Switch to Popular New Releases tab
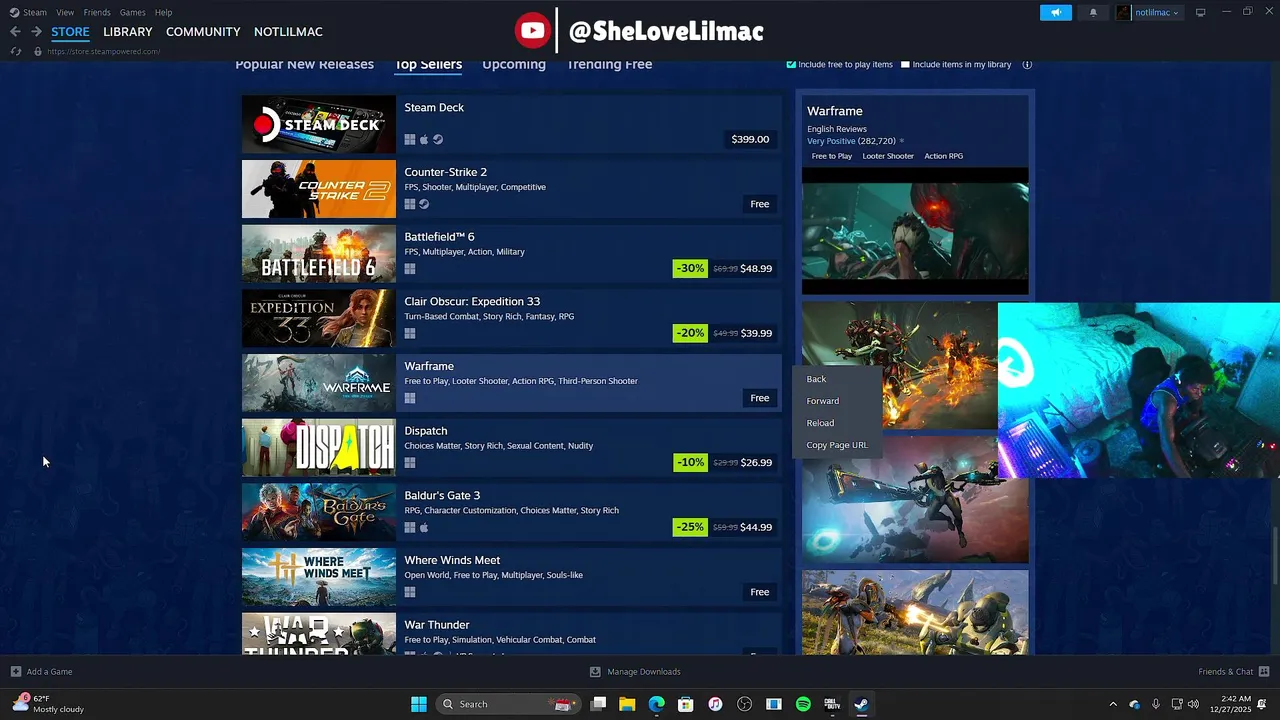 click(304, 64)
